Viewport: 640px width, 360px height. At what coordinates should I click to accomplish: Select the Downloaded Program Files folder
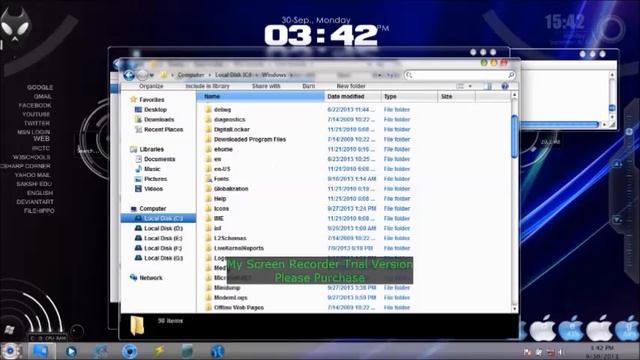[x=250, y=139]
